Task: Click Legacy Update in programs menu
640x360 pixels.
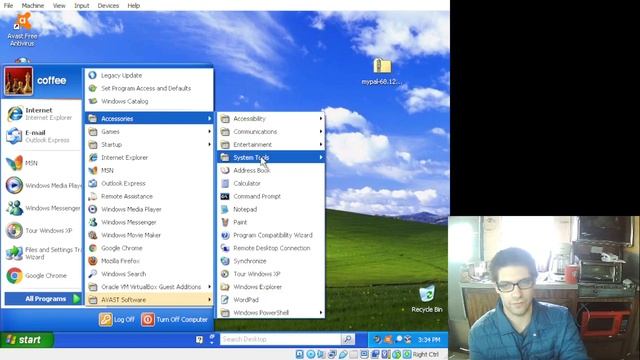Action: click(x=149, y=76)
